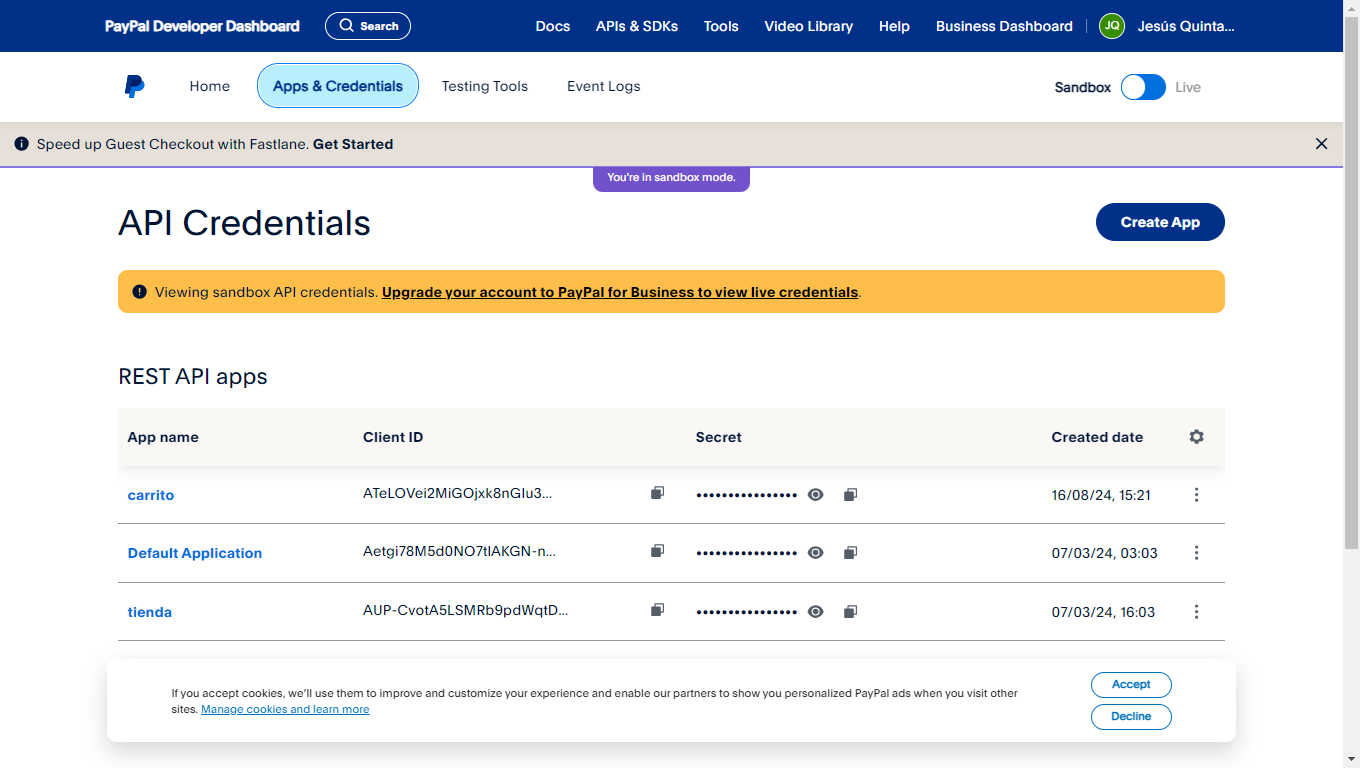Click the App name column header
Viewport: 1360px width, 768px height.
click(x=163, y=437)
